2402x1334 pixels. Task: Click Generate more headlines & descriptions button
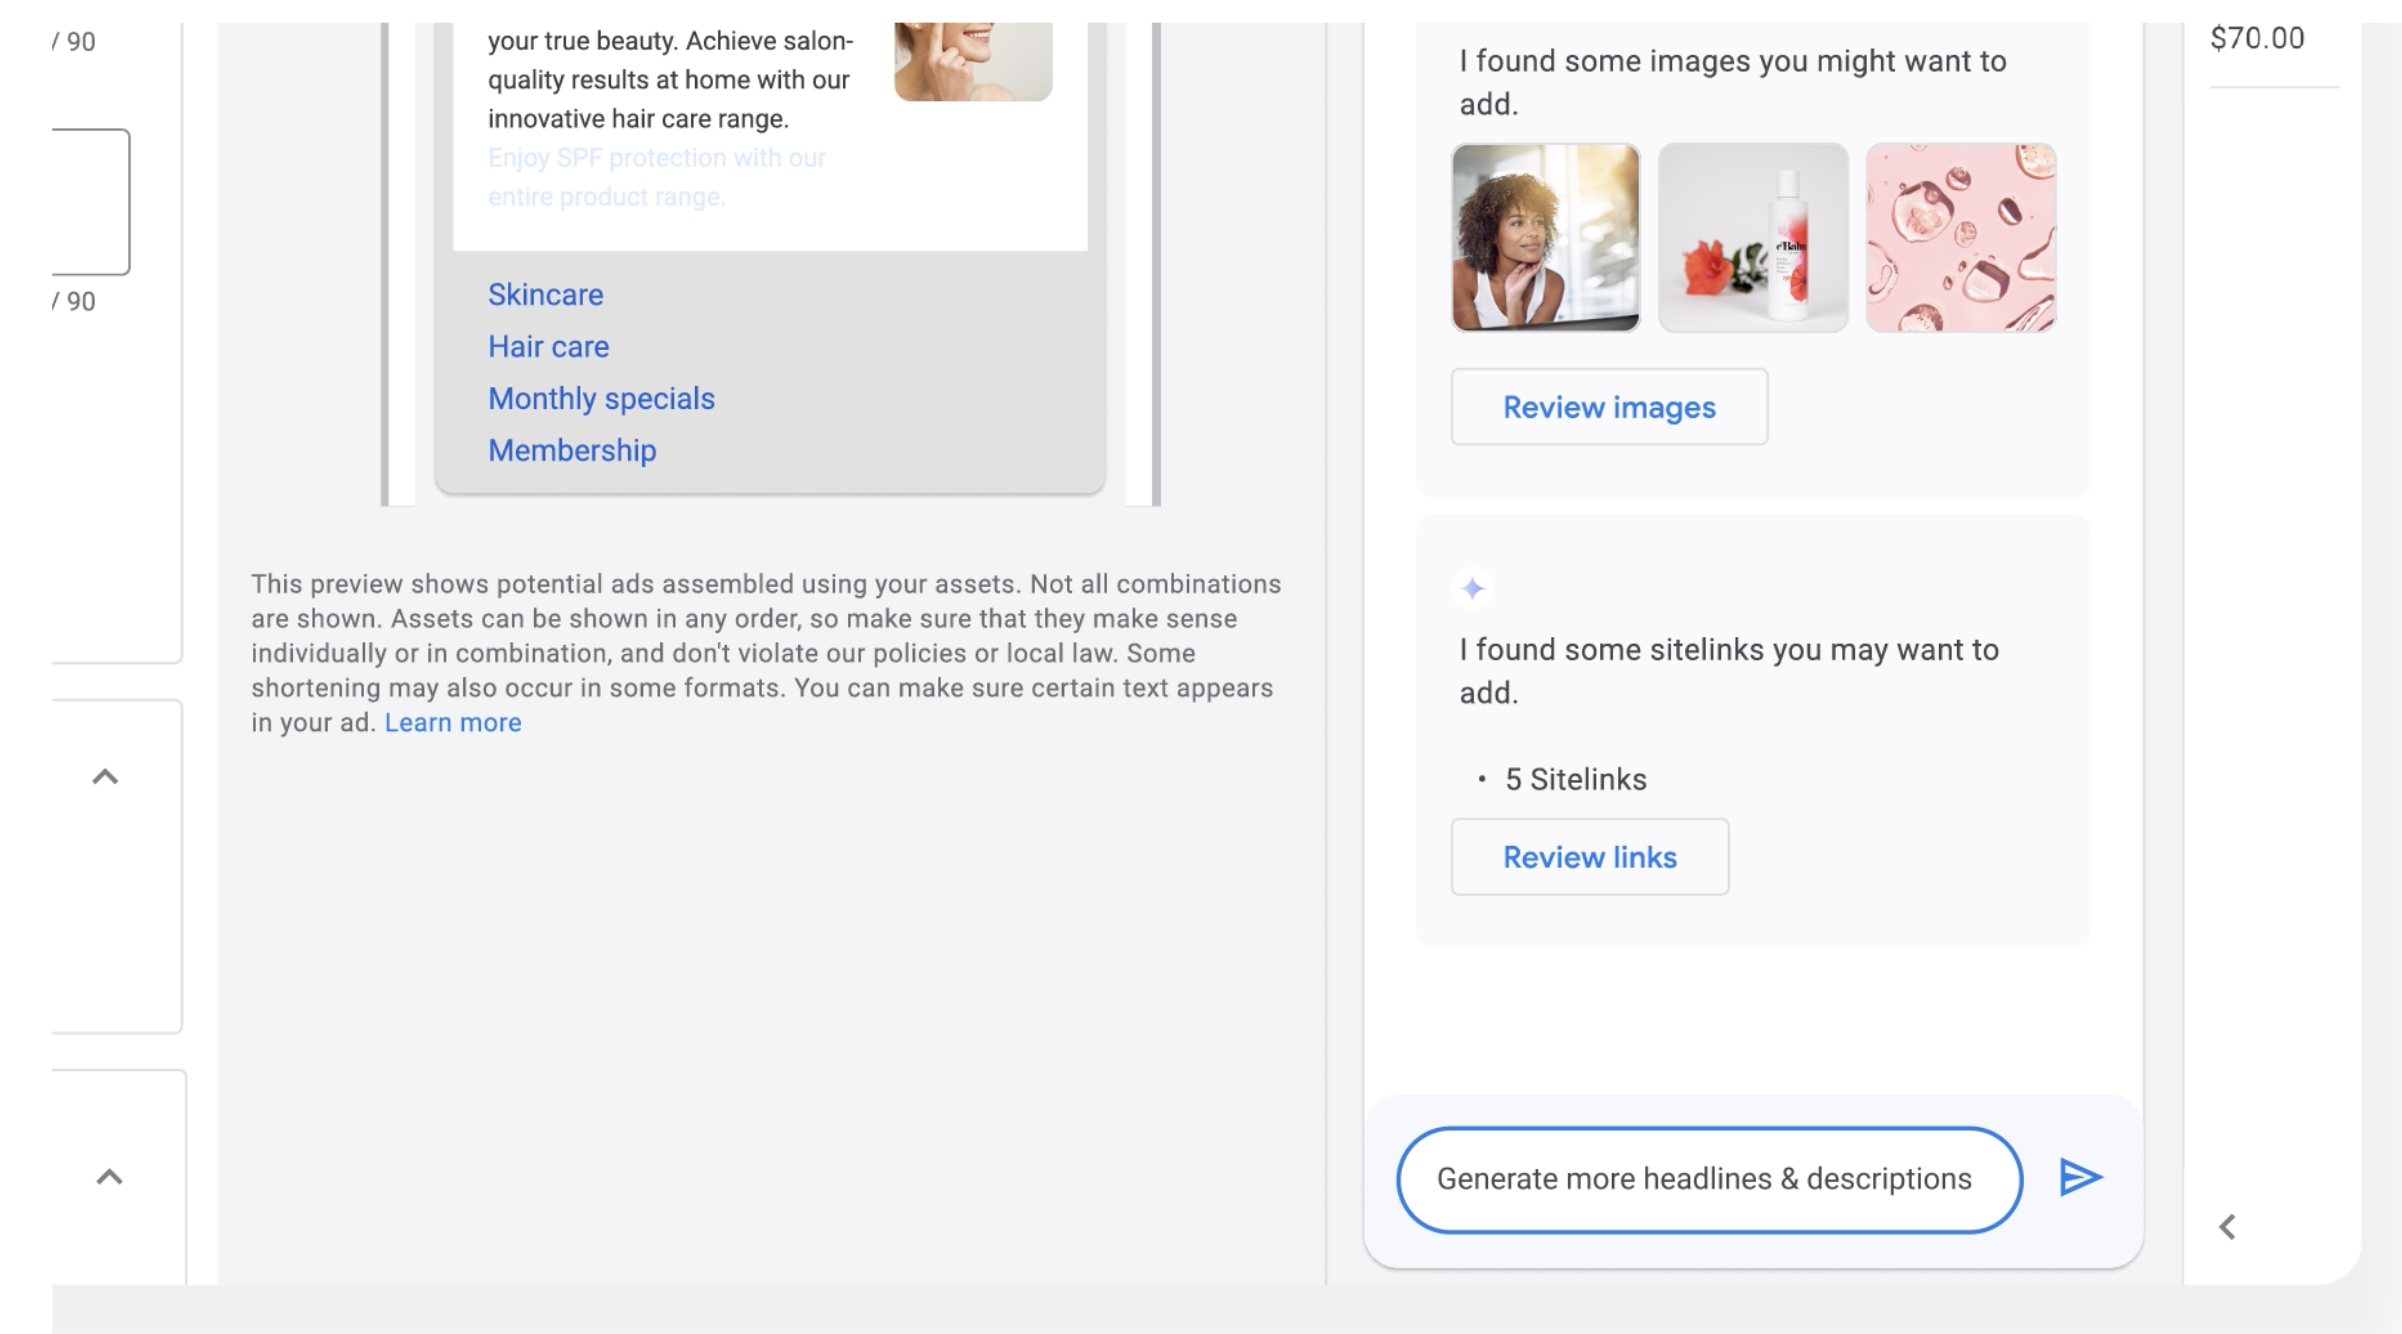(x=1705, y=1176)
